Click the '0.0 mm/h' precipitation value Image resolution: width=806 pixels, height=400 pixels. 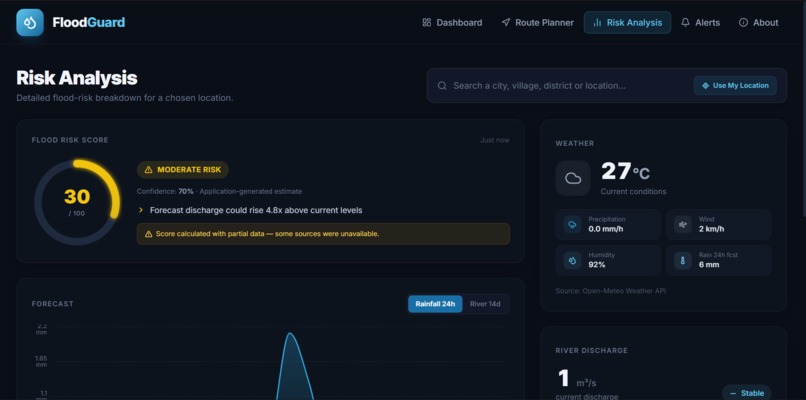tap(606, 229)
